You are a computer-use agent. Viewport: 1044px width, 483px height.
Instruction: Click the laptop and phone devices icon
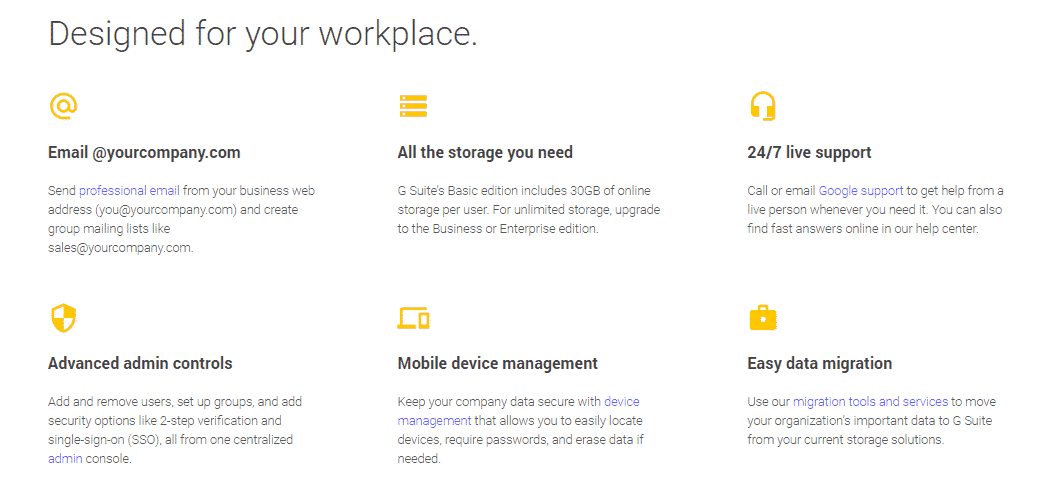click(413, 318)
